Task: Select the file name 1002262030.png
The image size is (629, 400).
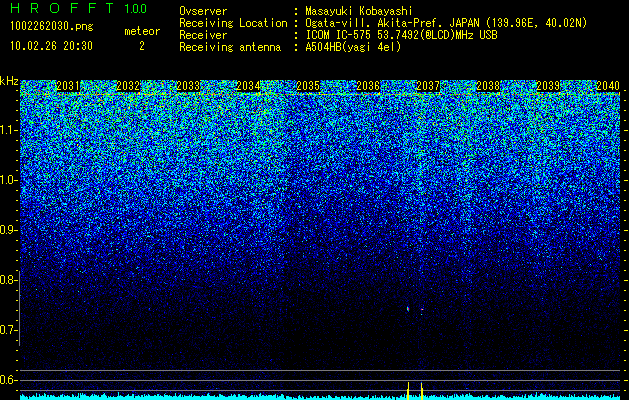Action: (x=52, y=27)
